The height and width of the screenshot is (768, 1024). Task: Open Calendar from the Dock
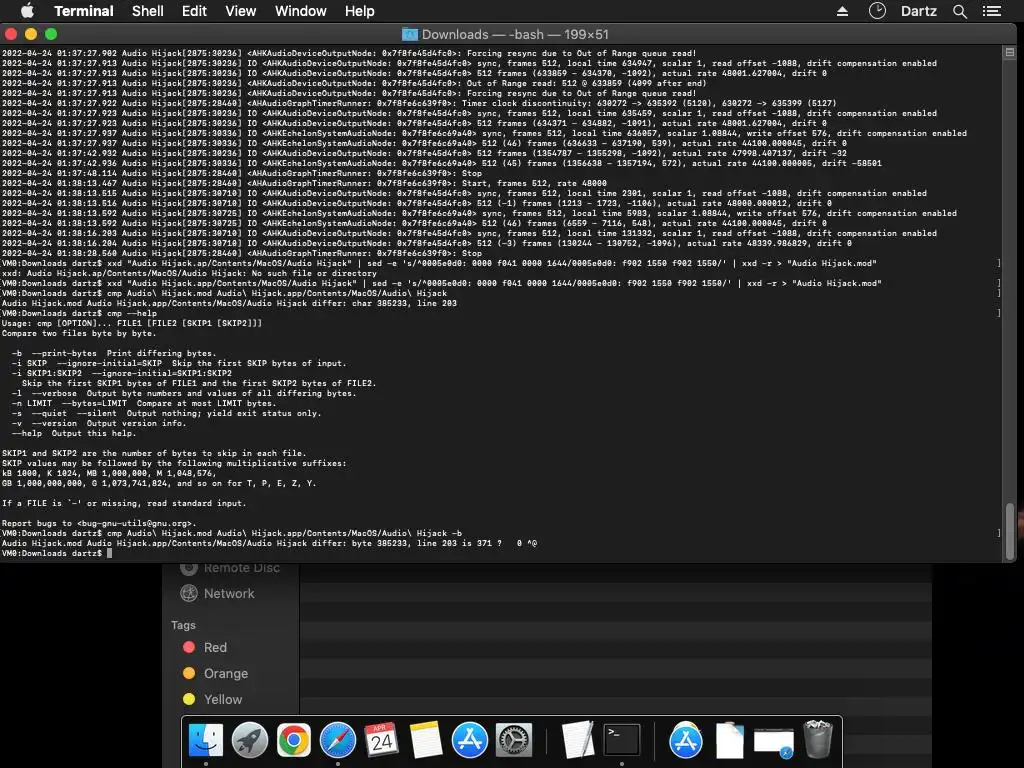[x=381, y=740]
